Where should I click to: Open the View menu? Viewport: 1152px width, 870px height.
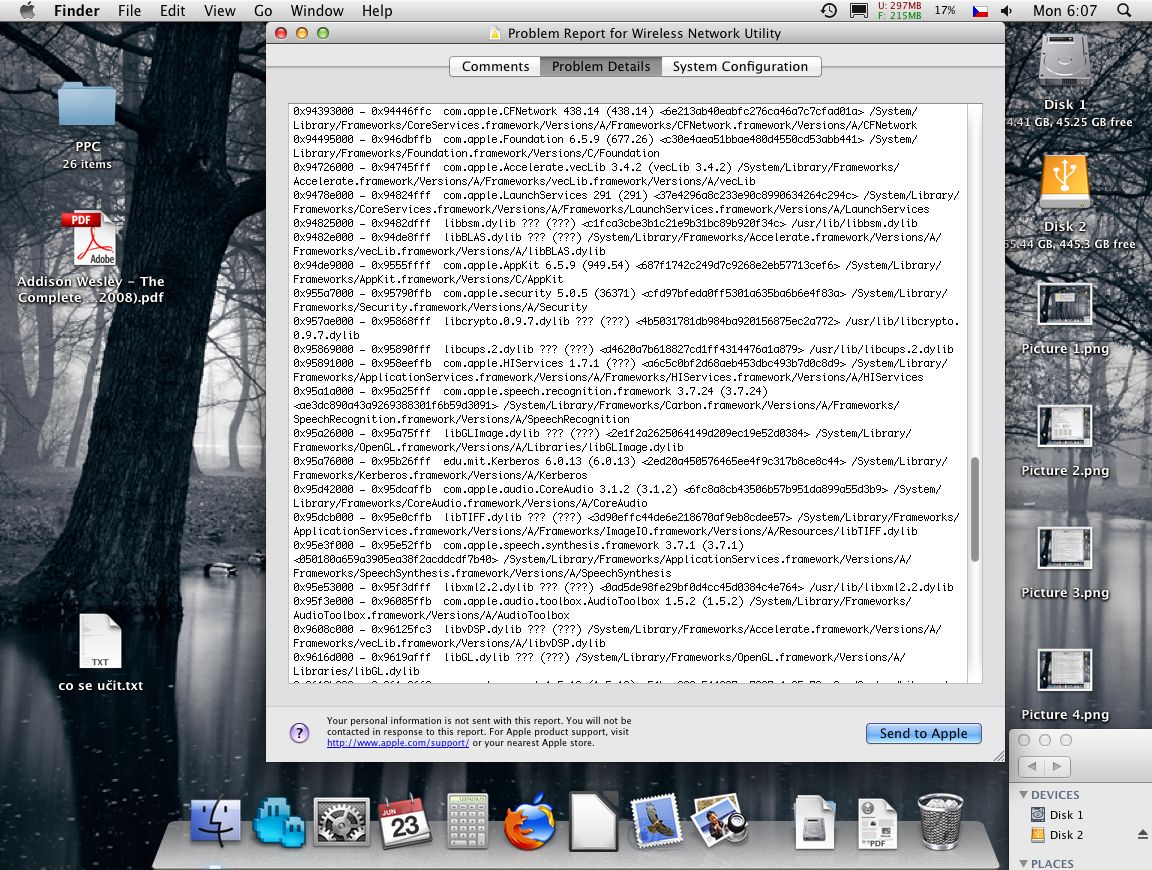click(x=220, y=10)
